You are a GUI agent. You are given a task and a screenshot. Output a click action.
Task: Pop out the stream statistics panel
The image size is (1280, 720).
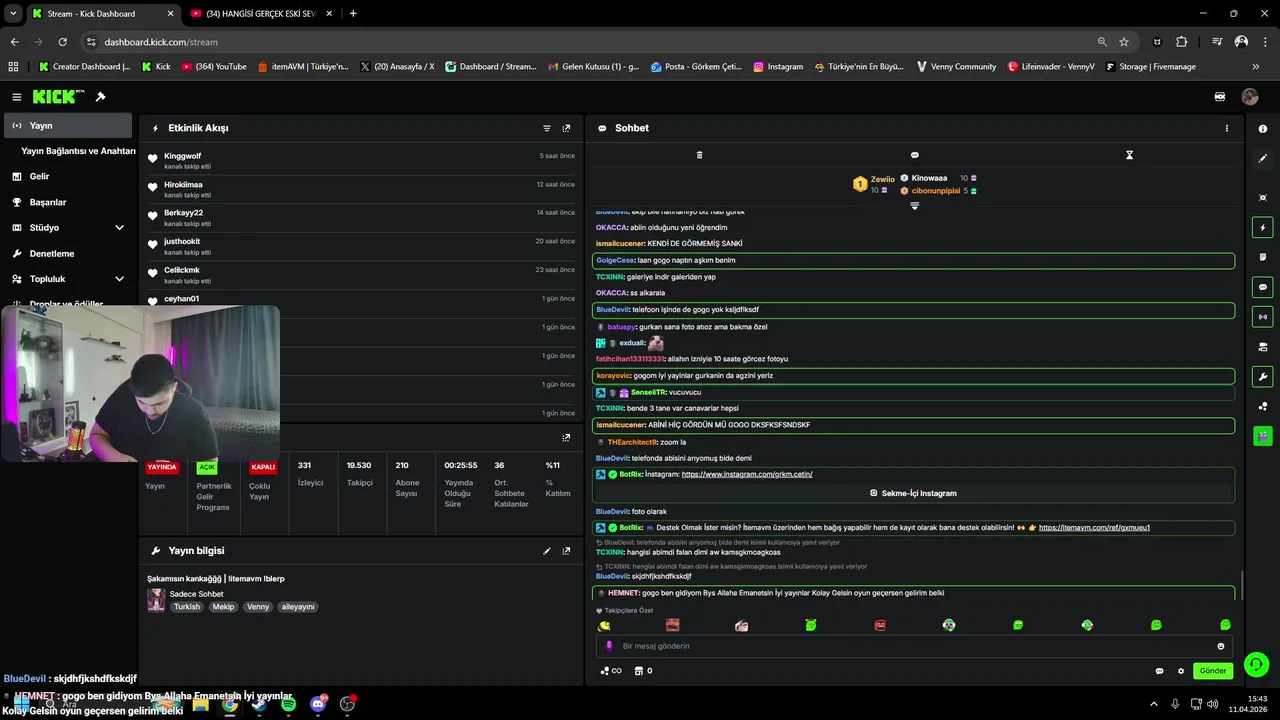566,437
